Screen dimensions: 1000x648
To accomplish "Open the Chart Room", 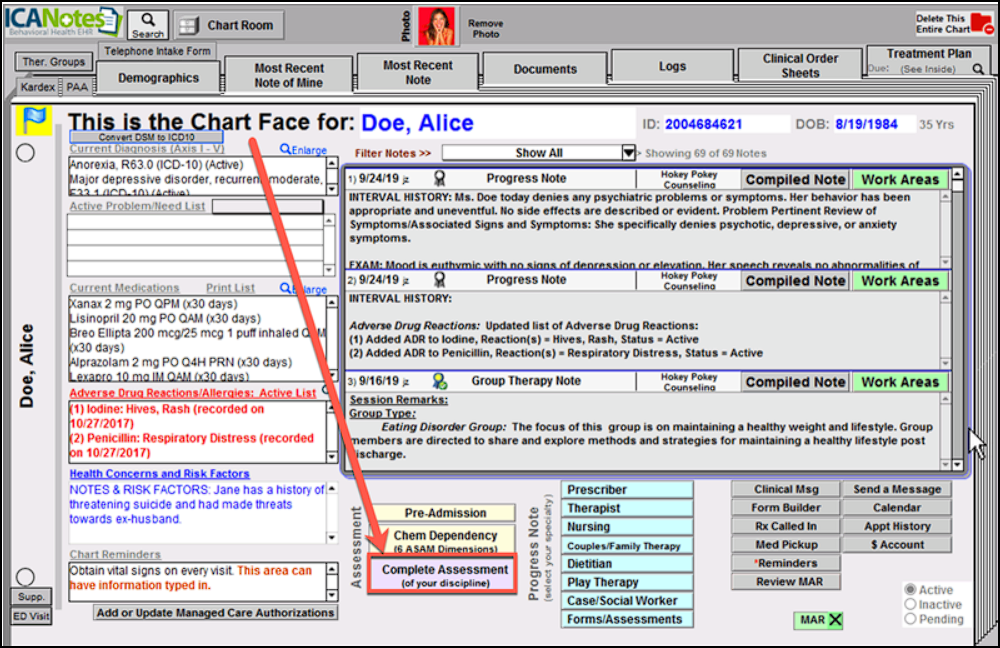I will click(x=230, y=26).
